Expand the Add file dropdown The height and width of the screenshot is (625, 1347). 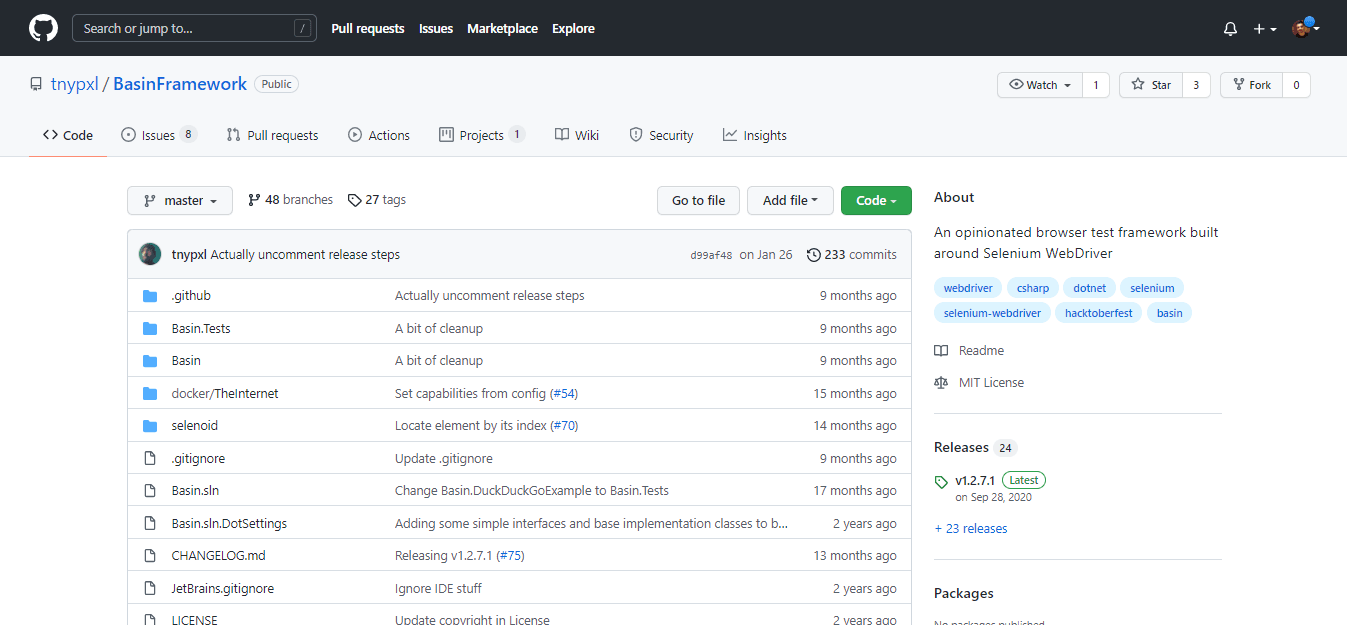[x=790, y=201]
